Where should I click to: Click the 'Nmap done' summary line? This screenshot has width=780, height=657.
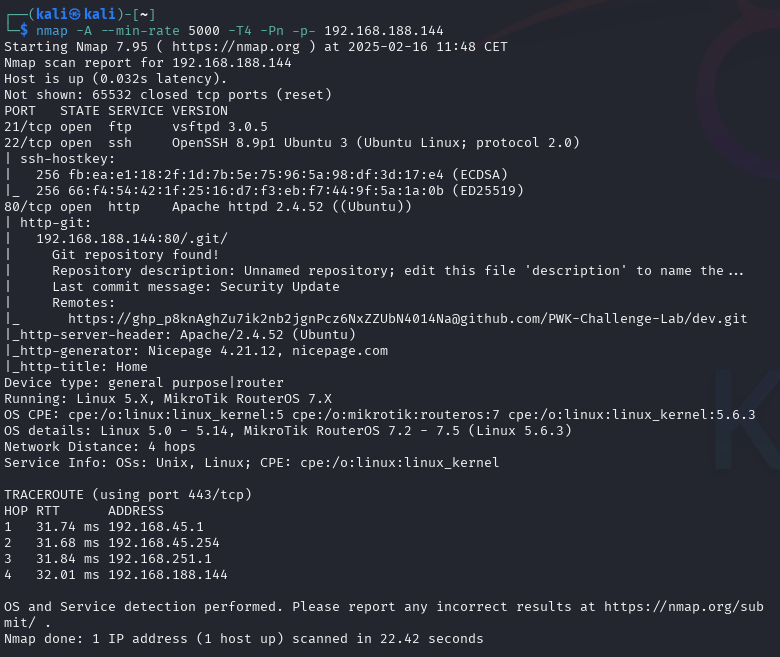pos(244,639)
